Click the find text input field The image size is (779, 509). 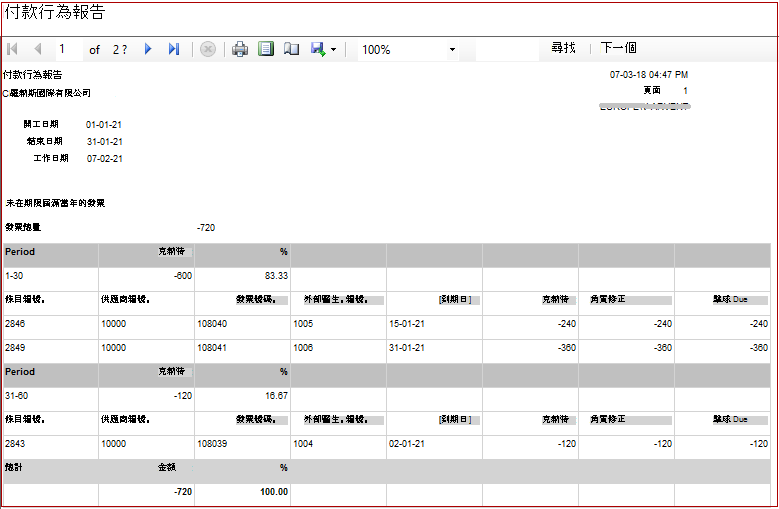click(x=507, y=49)
